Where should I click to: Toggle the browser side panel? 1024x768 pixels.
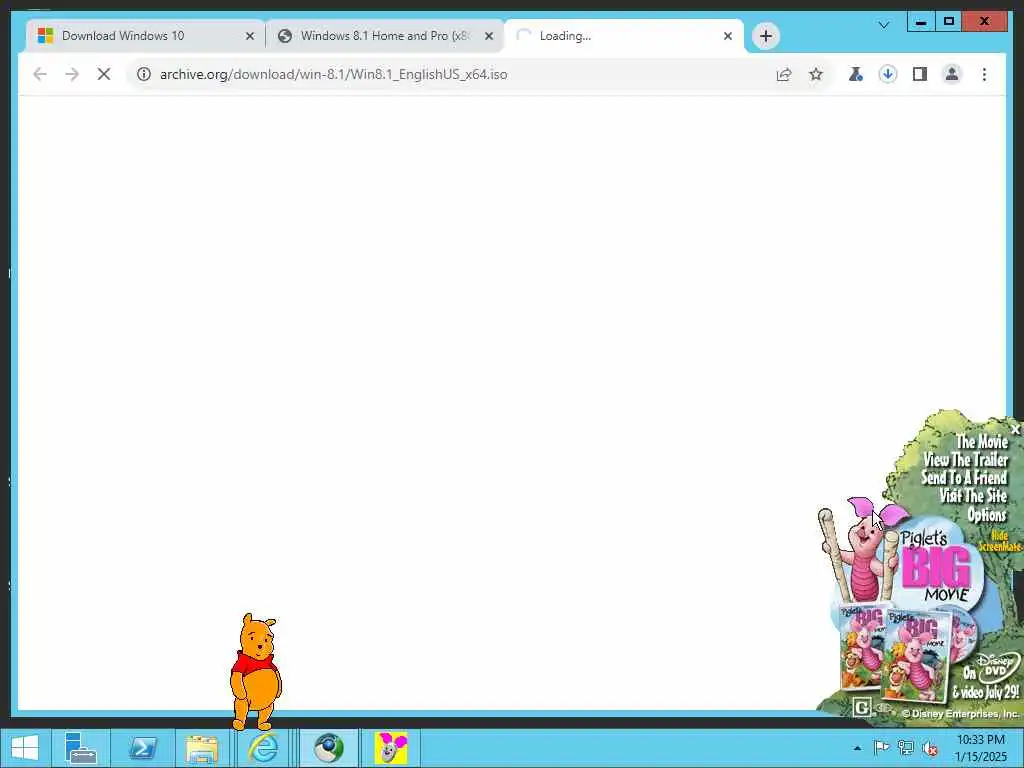click(x=920, y=74)
